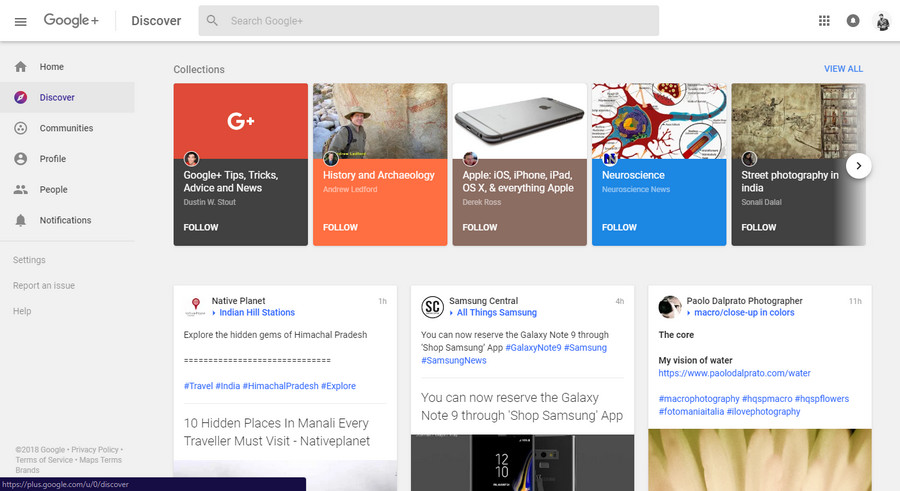Open the Google apps grid
900x491 pixels.
(824, 21)
